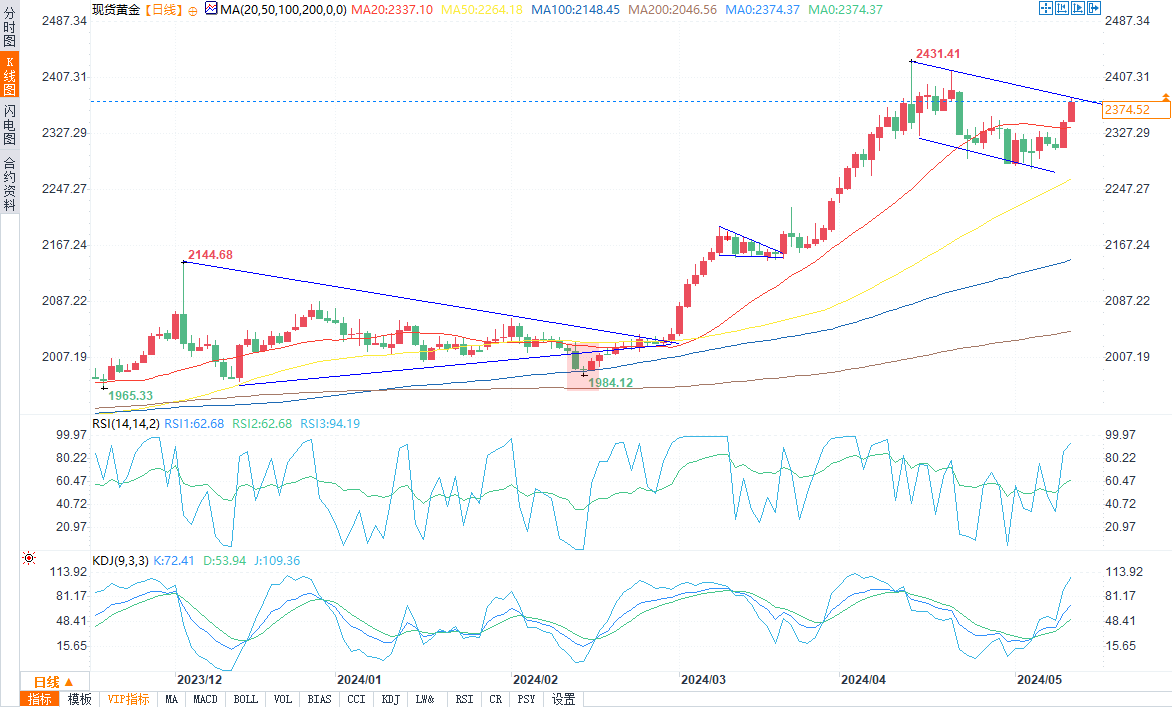Toggle the MACD indicator
The width and height of the screenshot is (1172, 707).
tap(205, 699)
